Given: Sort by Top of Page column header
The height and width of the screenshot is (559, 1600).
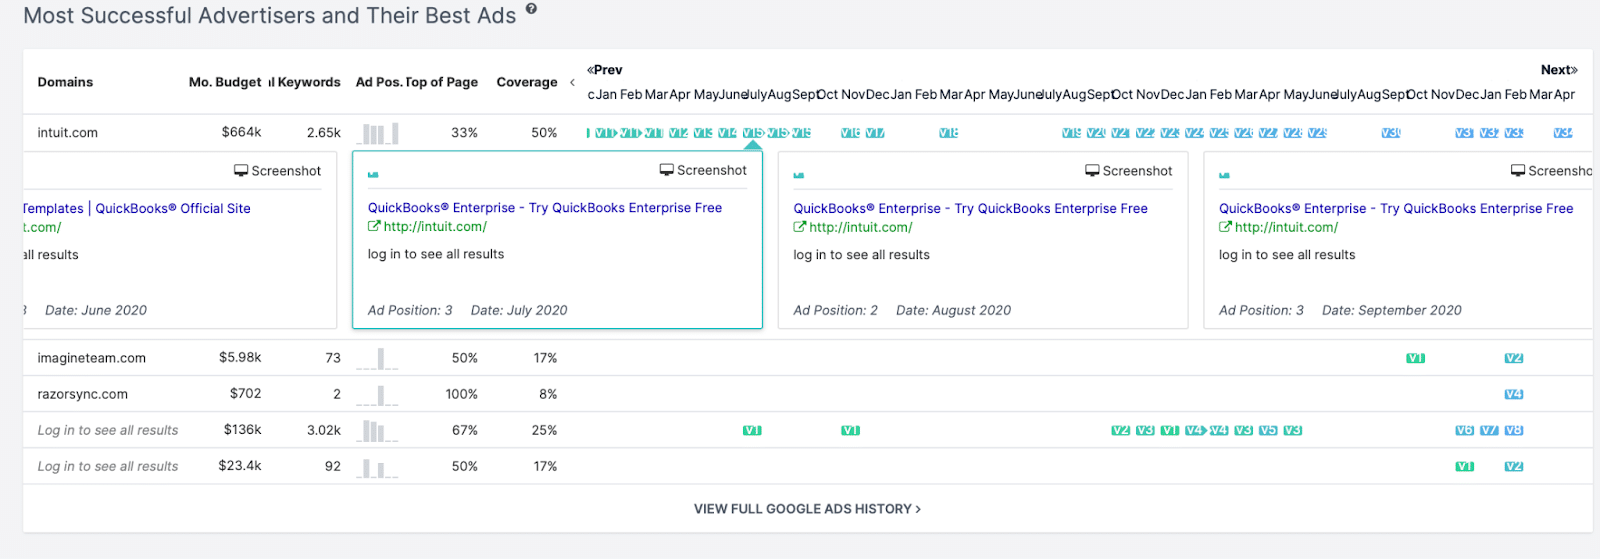Looking at the screenshot, I should click(x=442, y=82).
